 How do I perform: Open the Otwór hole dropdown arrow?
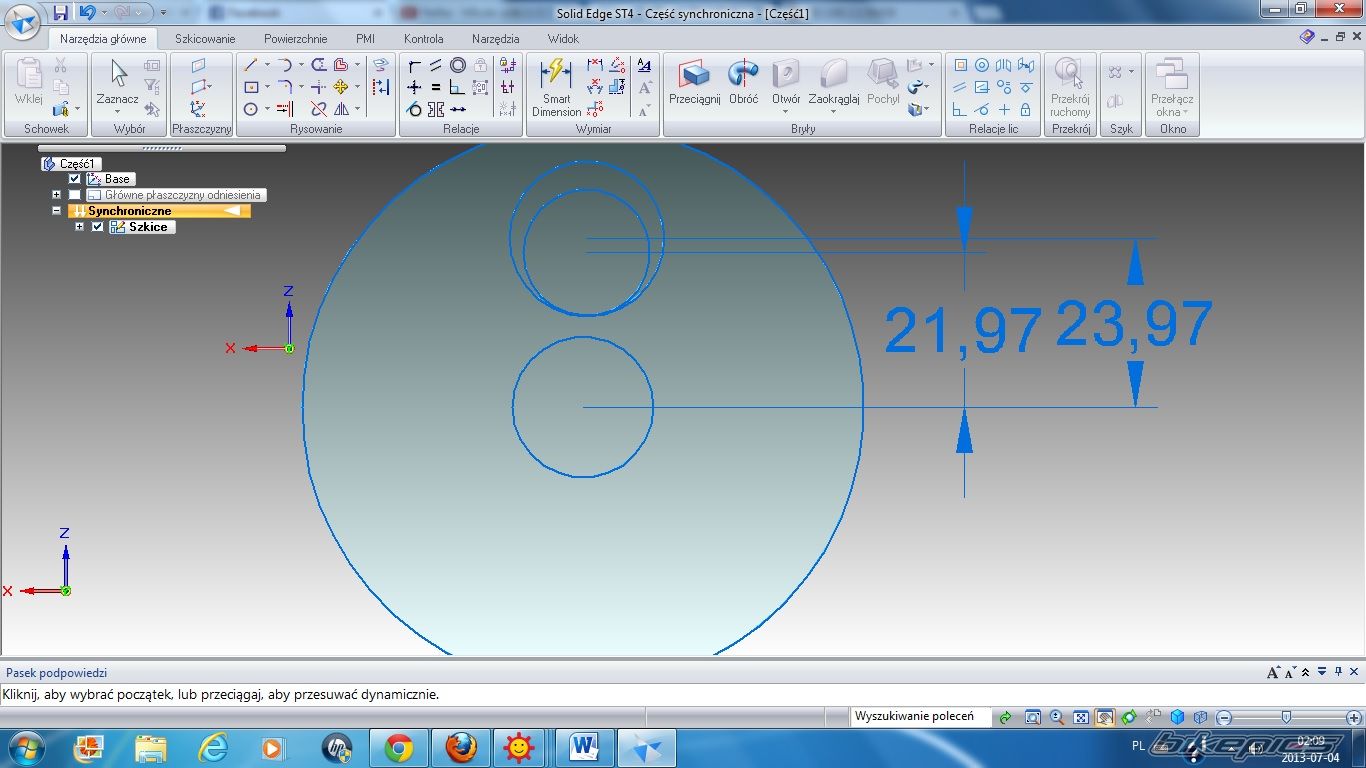tap(786, 112)
